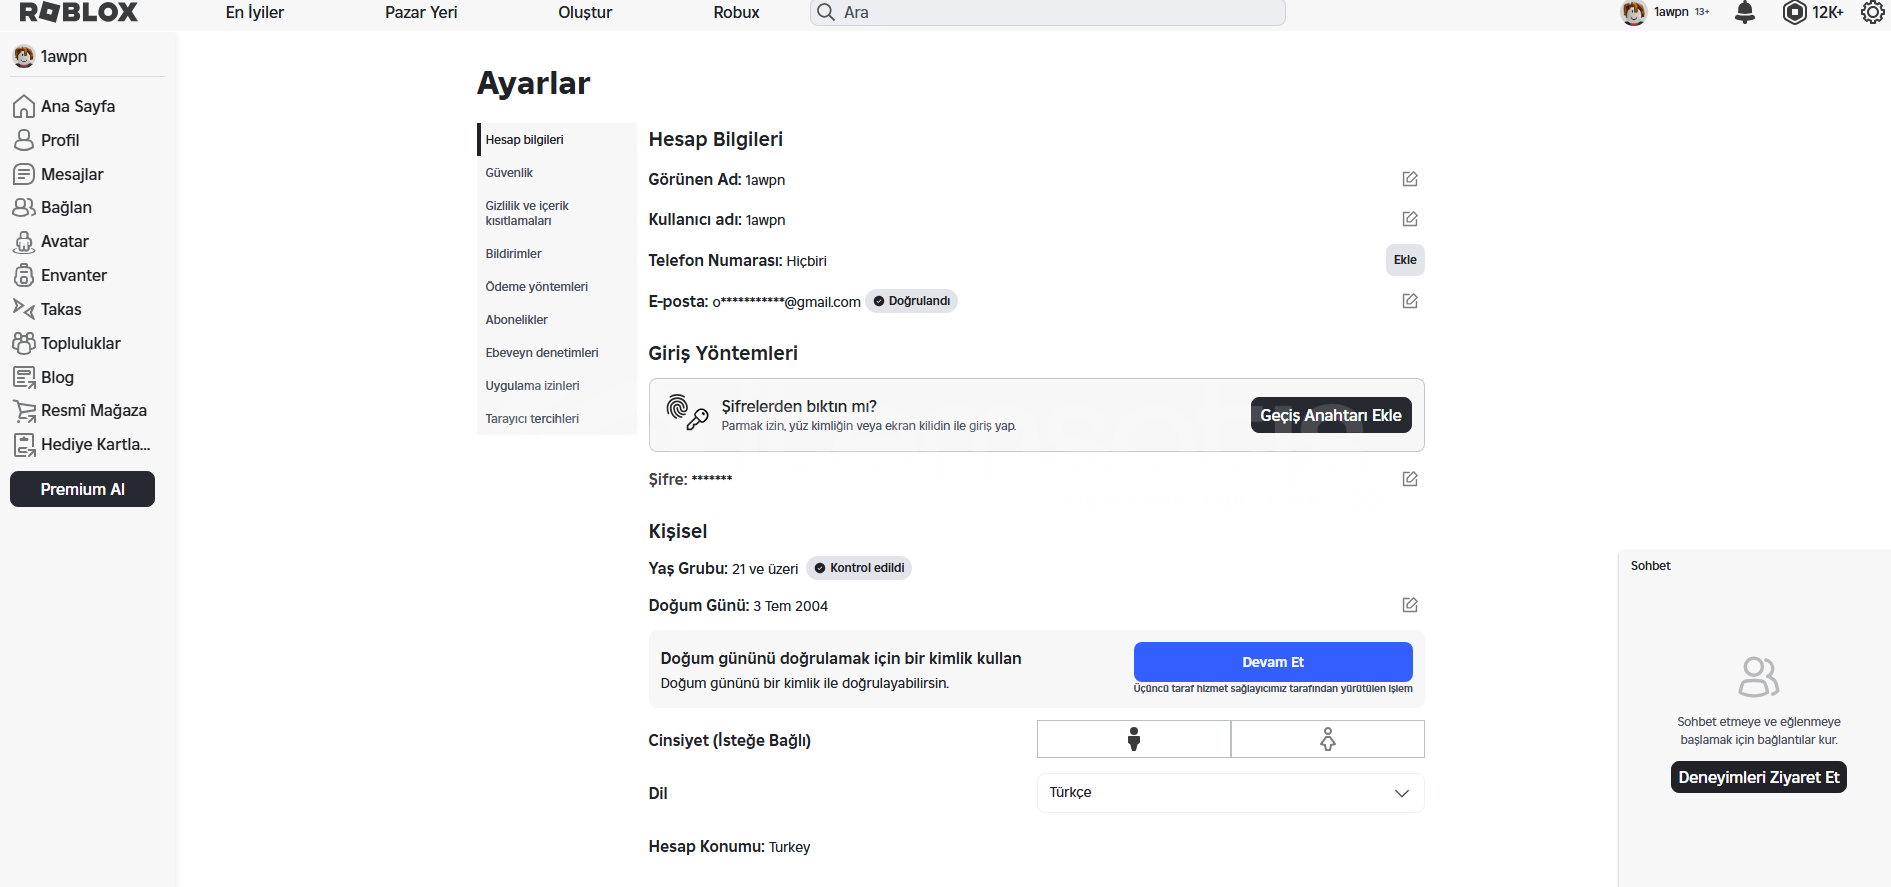The height and width of the screenshot is (887, 1891).
Task: Click the 1awpn username in sidebar
Action: 64,56
